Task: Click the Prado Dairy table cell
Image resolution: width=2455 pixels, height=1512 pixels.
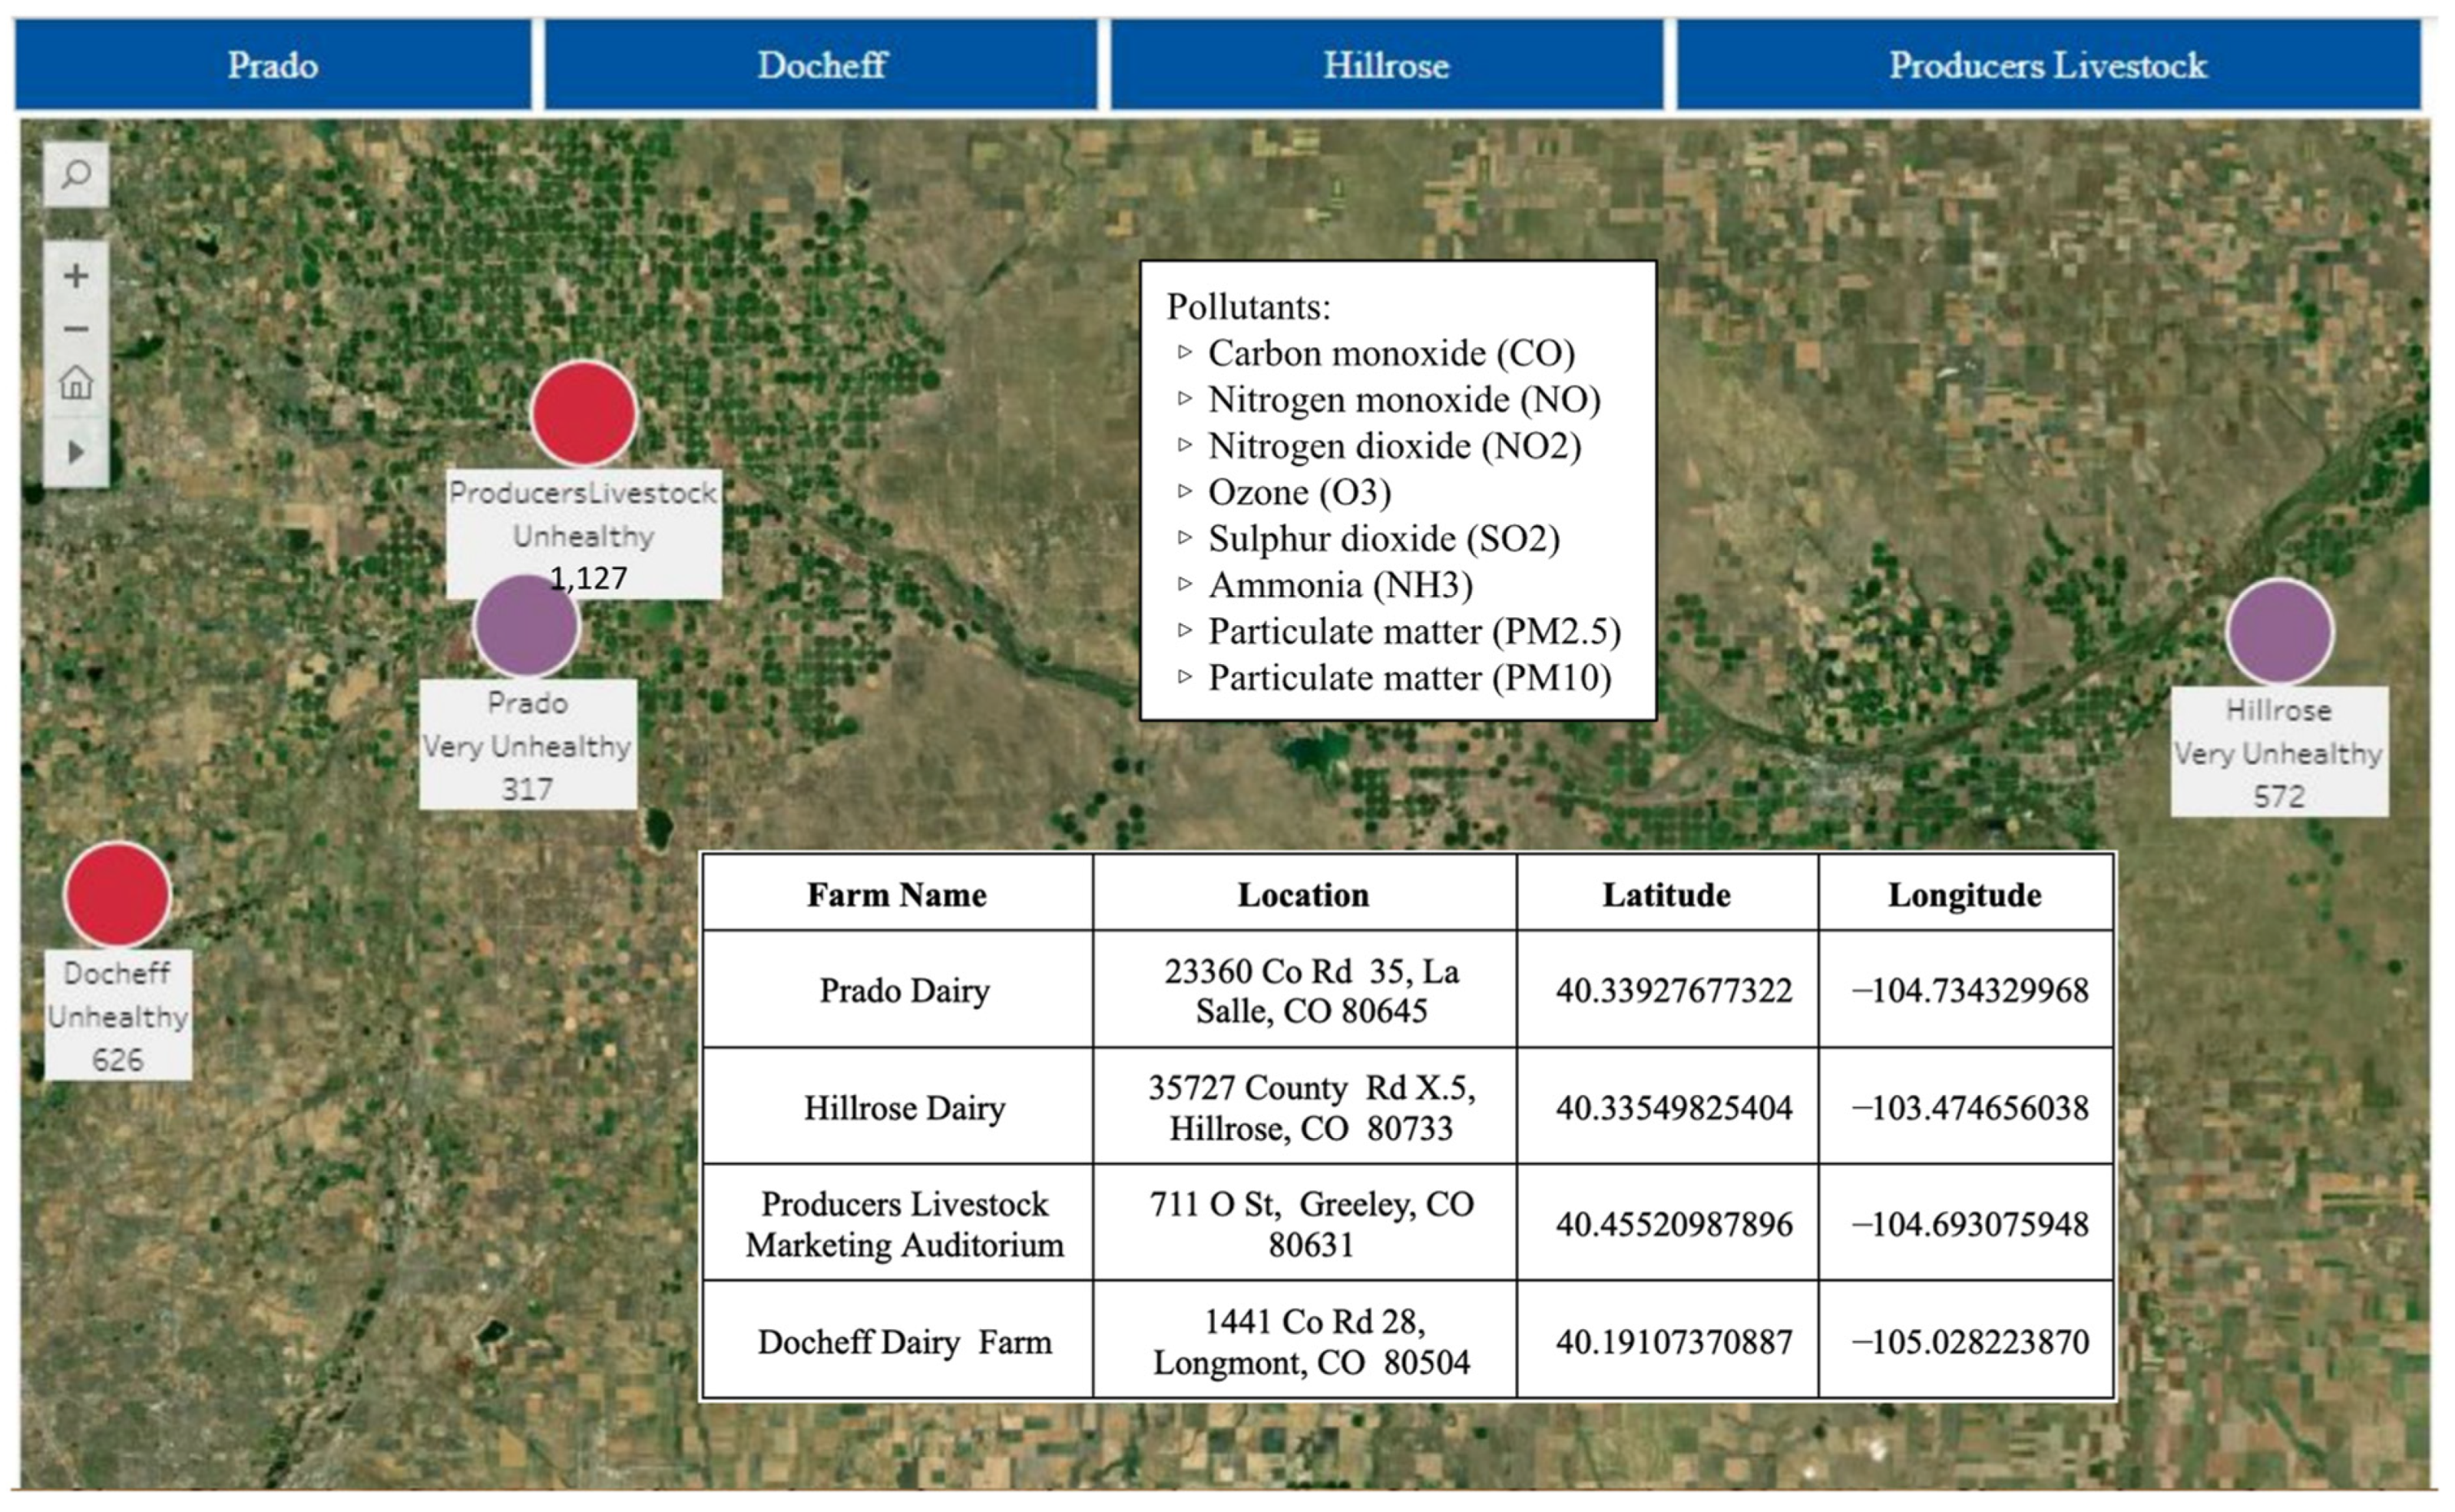Action: pyautogui.click(x=904, y=990)
